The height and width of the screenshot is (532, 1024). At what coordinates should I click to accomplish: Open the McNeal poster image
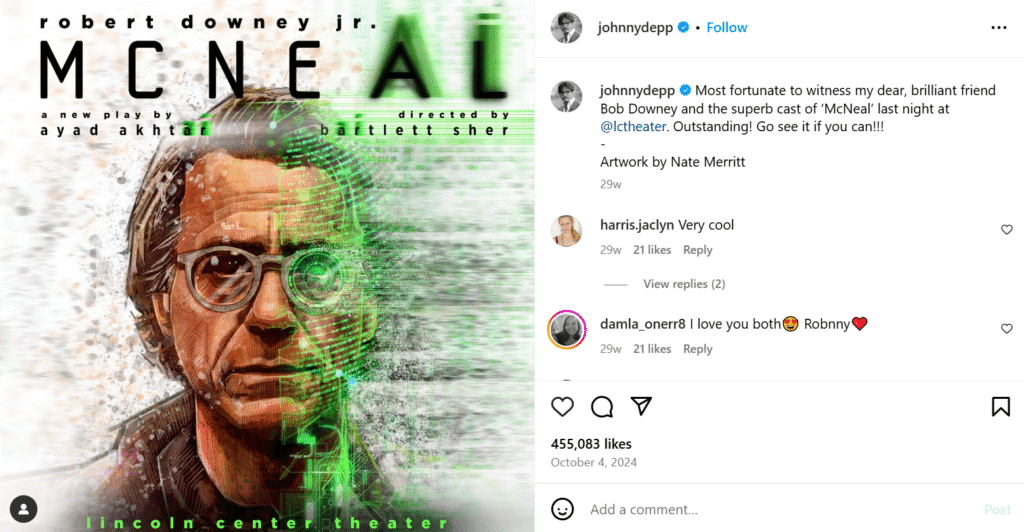[x=267, y=266]
